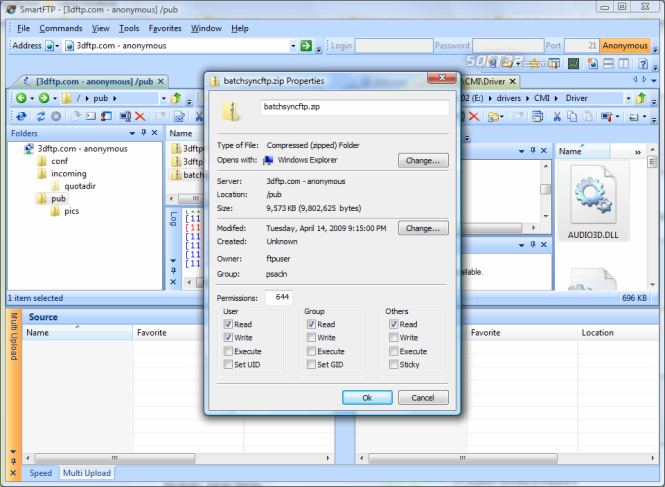The width and height of the screenshot is (665, 487).
Task: Close the Folders panel with its X
Action: click(x=154, y=133)
